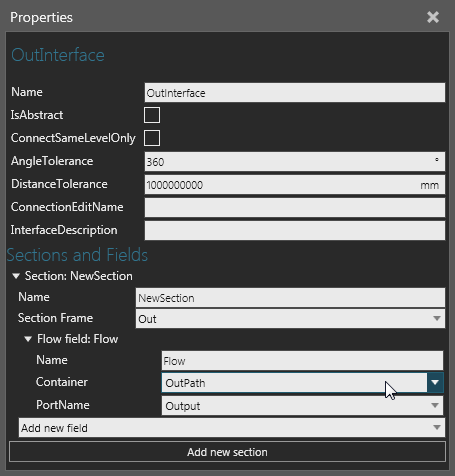Screen dimensions: 455x476
Task: Click the Add new section button
Action: [x=227, y=452]
